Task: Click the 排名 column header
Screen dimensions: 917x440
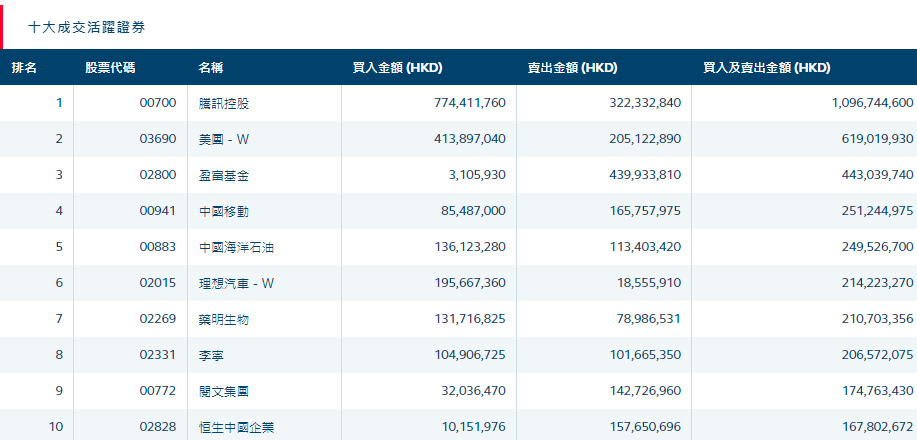Action: [x=24, y=68]
